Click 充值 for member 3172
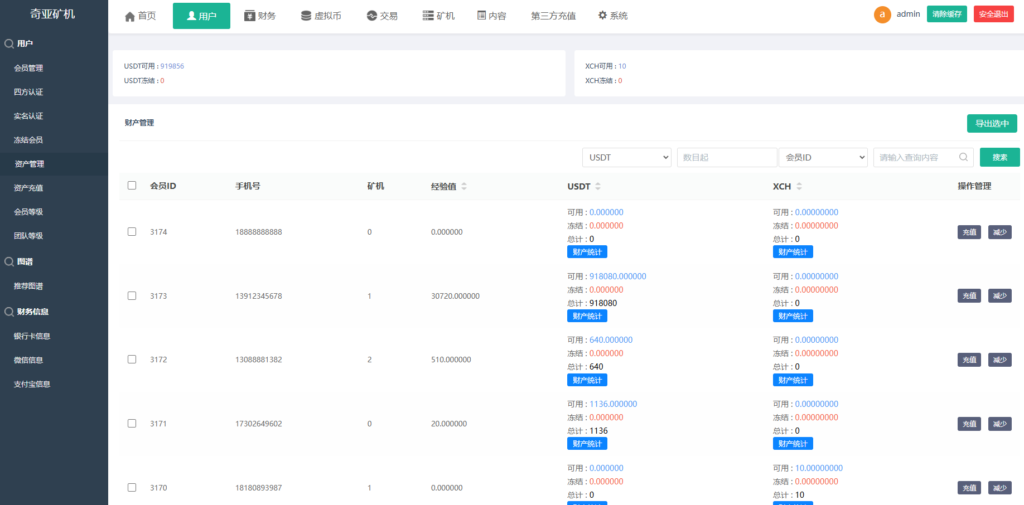The image size is (1024, 505). point(969,359)
